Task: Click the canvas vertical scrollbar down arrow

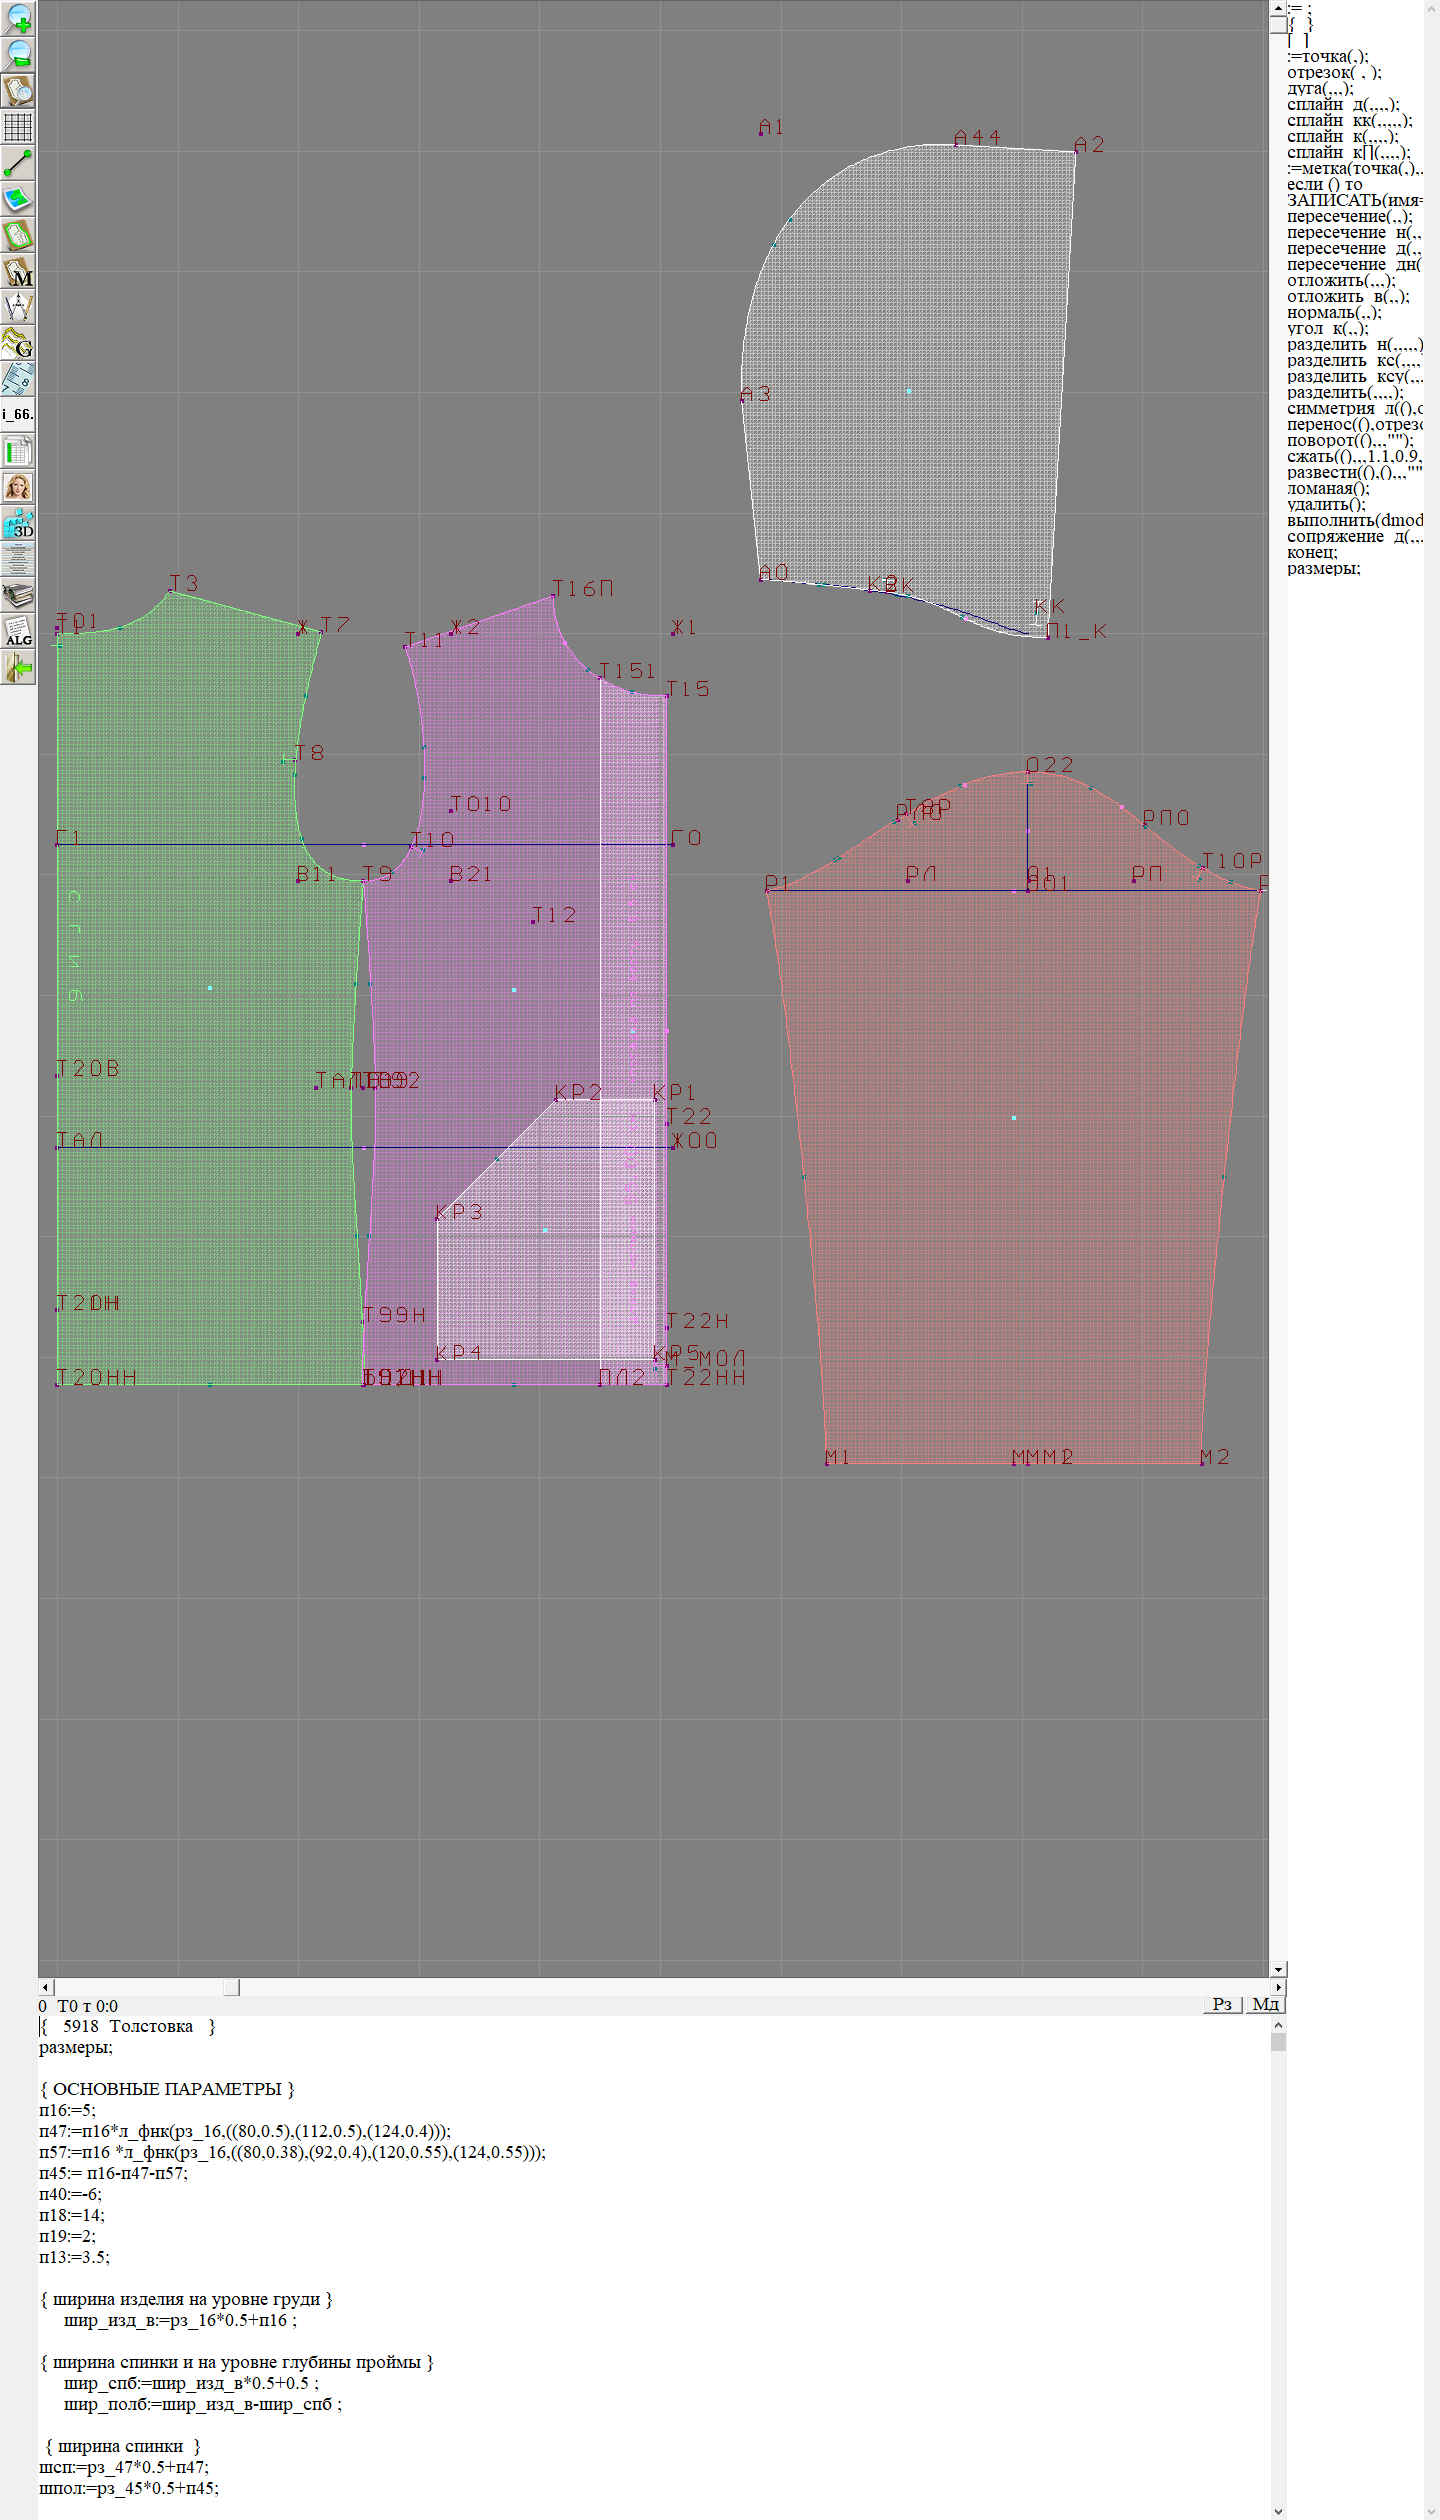Action: coord(1278,1969)
